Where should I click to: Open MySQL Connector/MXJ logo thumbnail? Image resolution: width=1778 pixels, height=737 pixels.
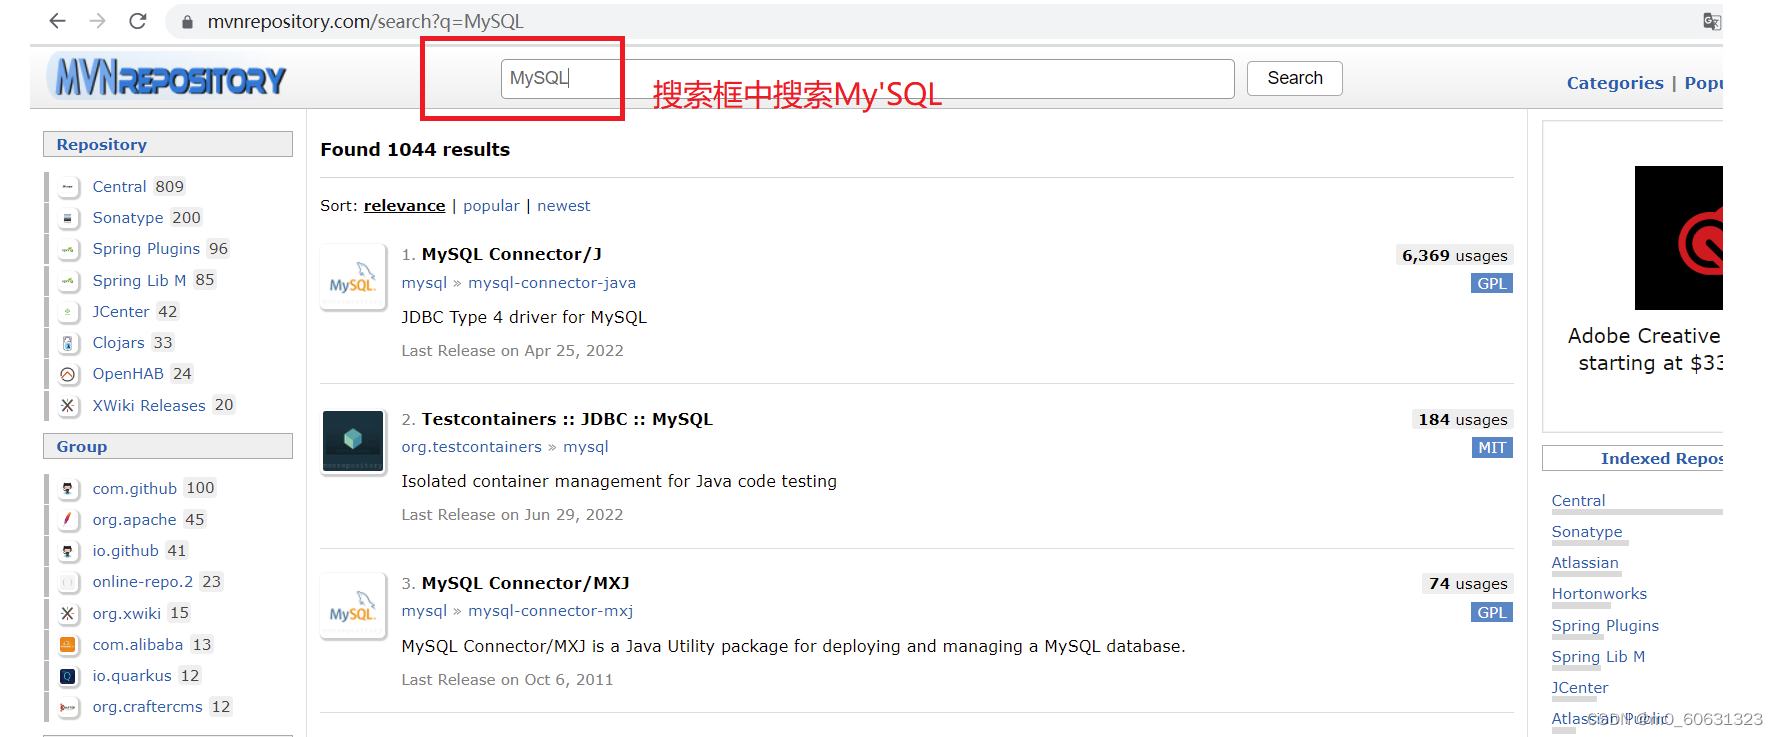pos(353,606)
